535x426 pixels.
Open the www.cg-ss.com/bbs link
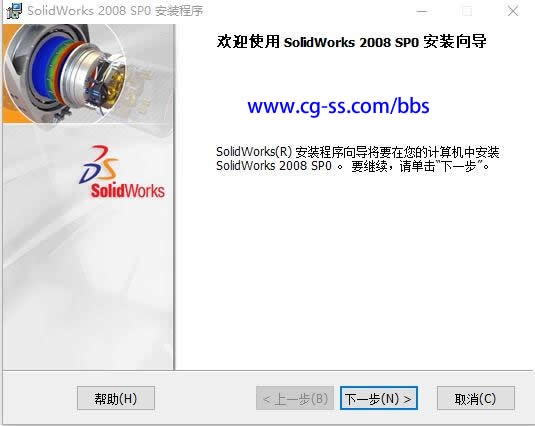(x=338, y=106)
